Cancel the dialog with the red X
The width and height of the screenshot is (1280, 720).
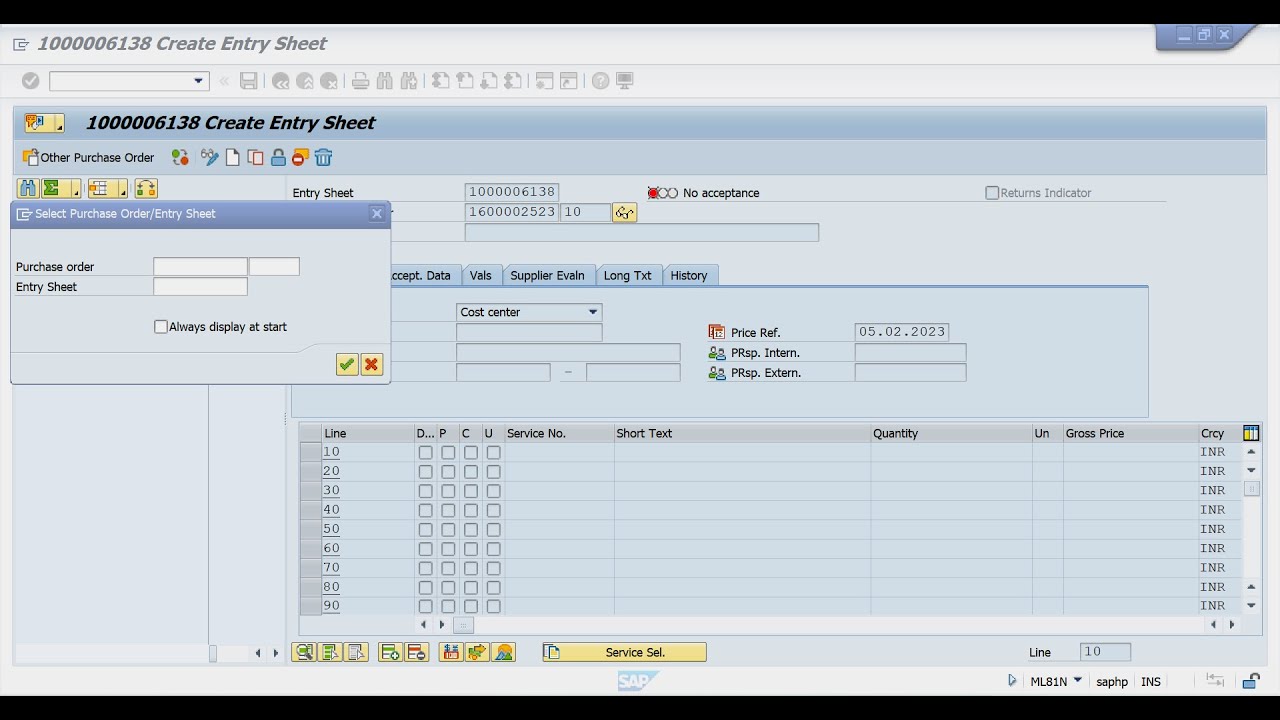[x=372, y=365]
